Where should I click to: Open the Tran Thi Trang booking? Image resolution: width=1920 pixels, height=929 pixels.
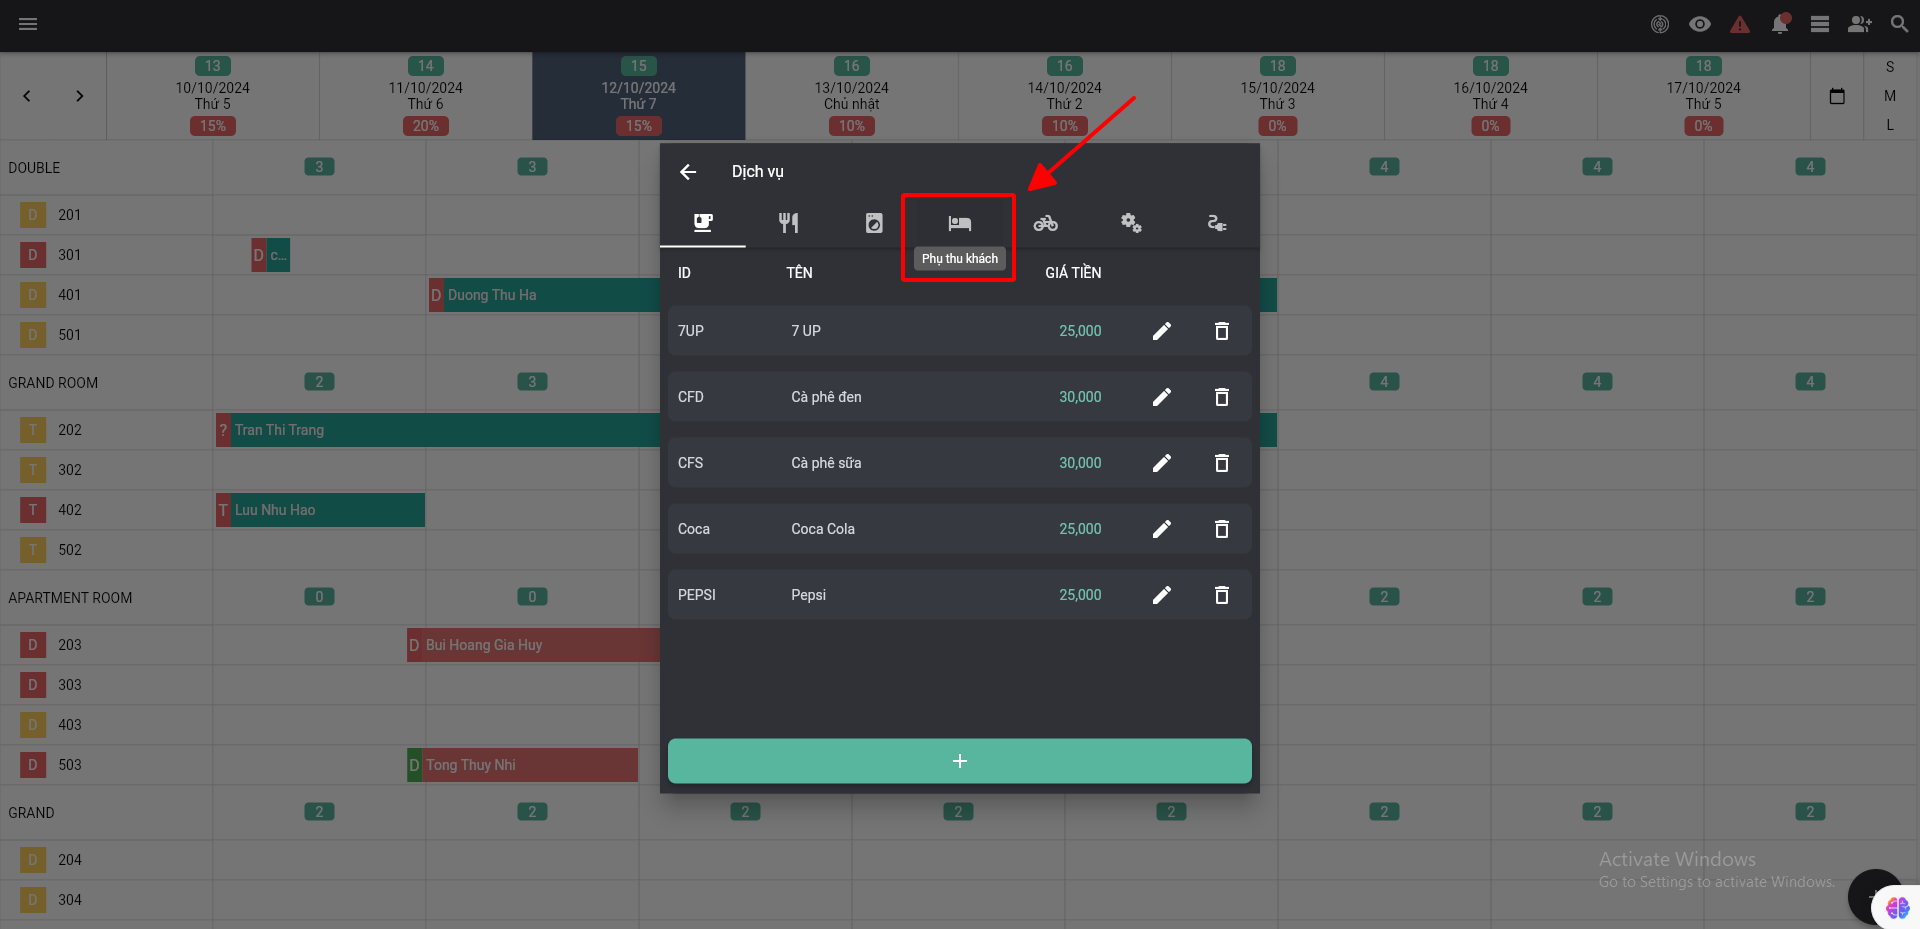pos(438,430)
